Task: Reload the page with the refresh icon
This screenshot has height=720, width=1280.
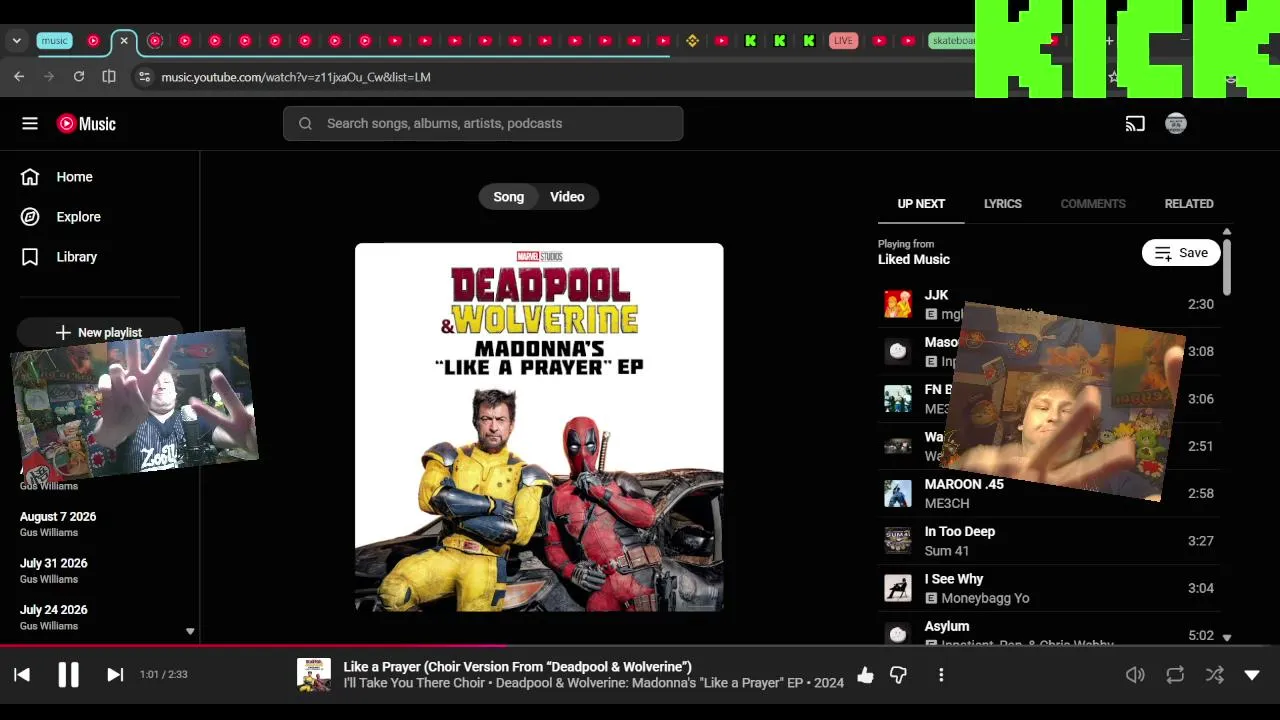Action: [79, 77]
